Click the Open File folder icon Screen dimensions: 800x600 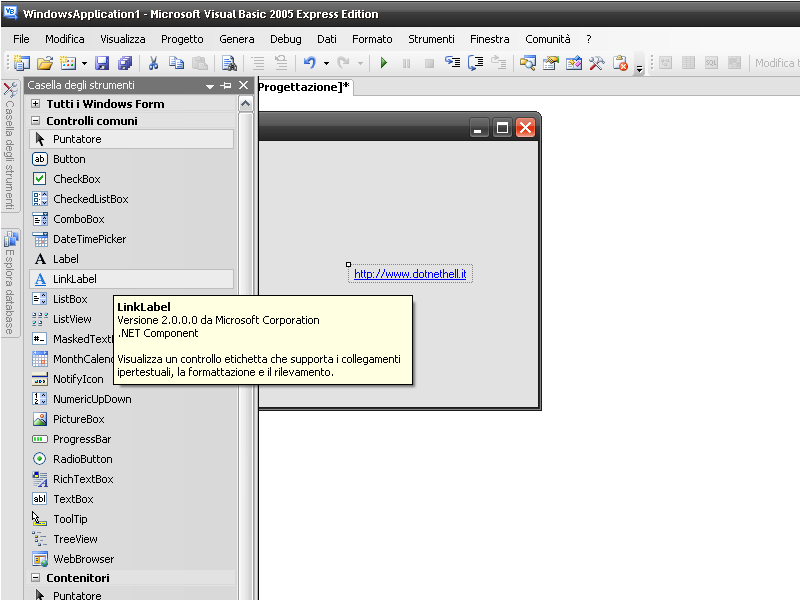[45, 63]
